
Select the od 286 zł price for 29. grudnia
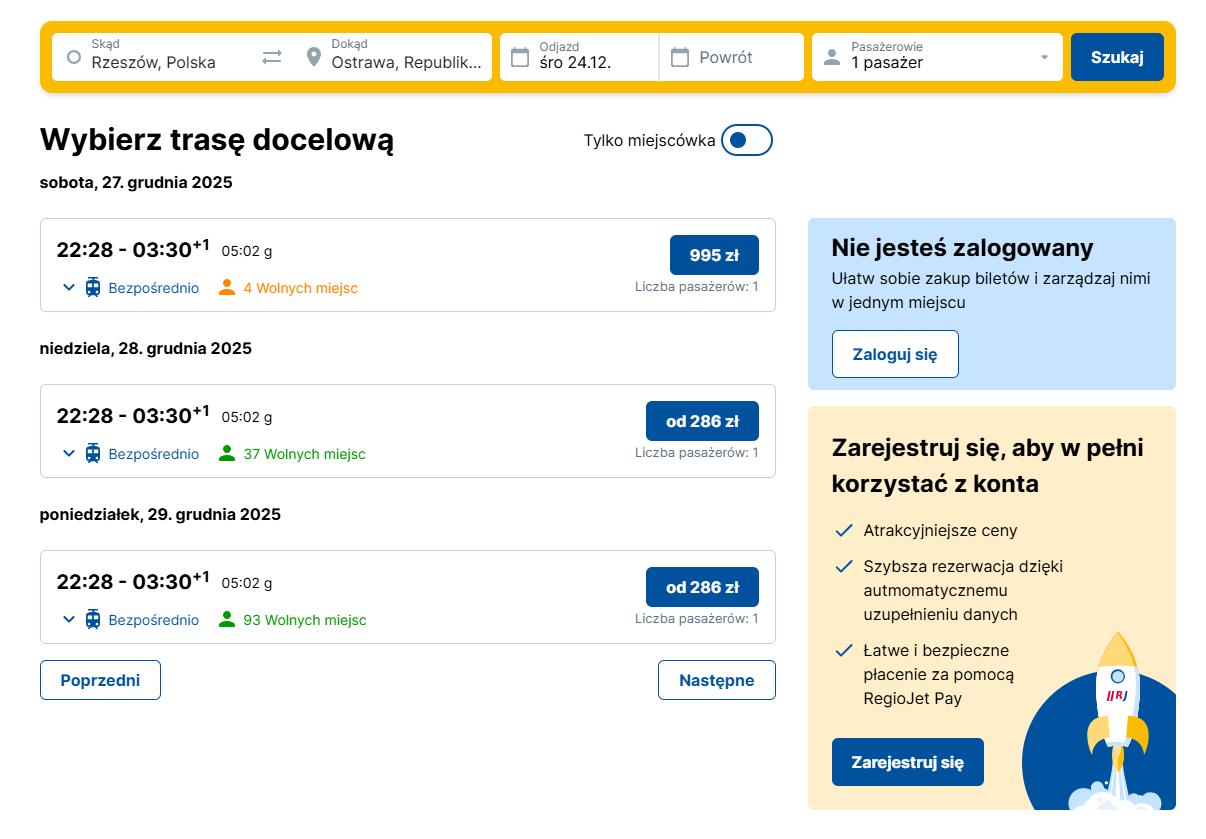pos(702,587)
